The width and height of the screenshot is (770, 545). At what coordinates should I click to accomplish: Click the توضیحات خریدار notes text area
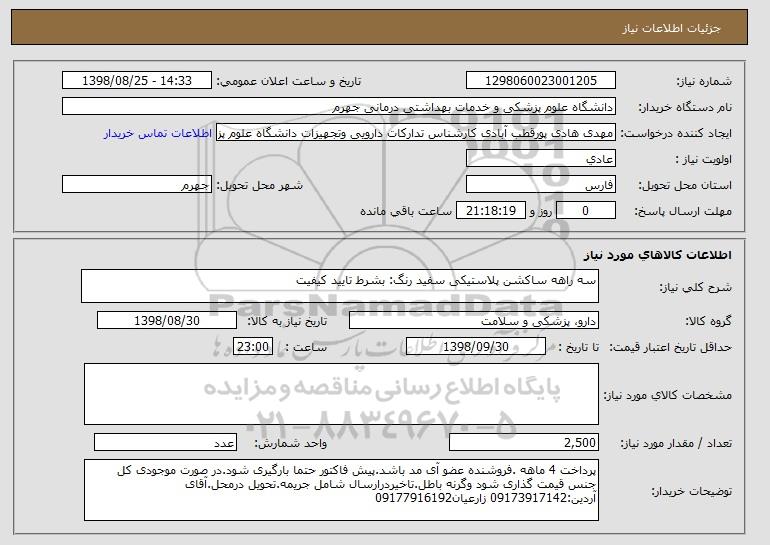tap(341, 490)
